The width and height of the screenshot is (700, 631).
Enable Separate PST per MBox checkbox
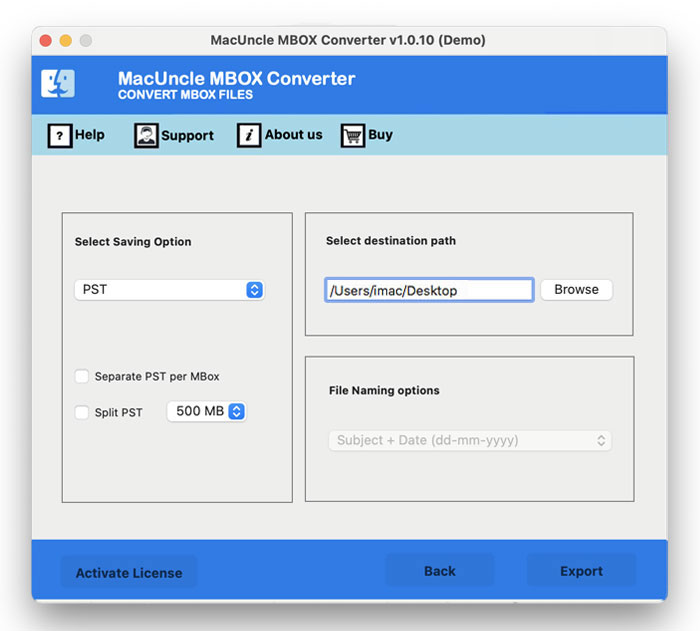coord(82,376)
